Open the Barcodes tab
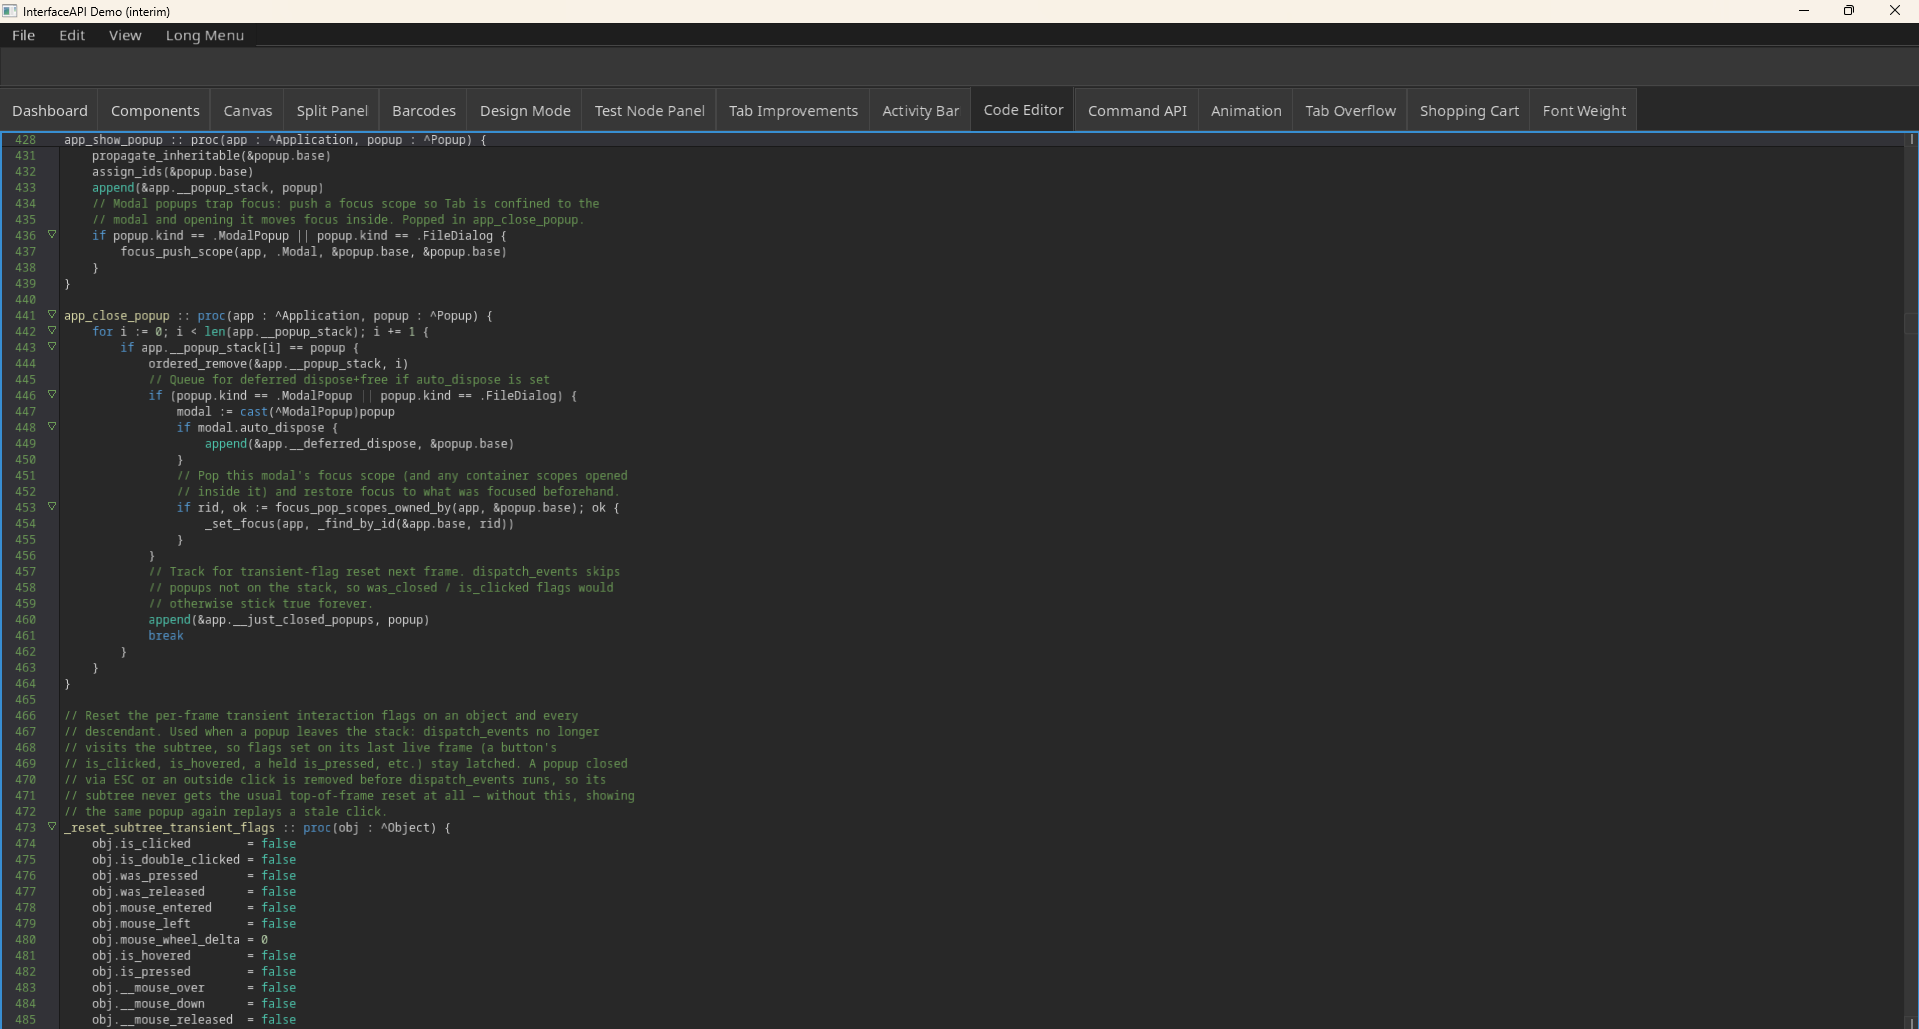 [x=424, y=111]
